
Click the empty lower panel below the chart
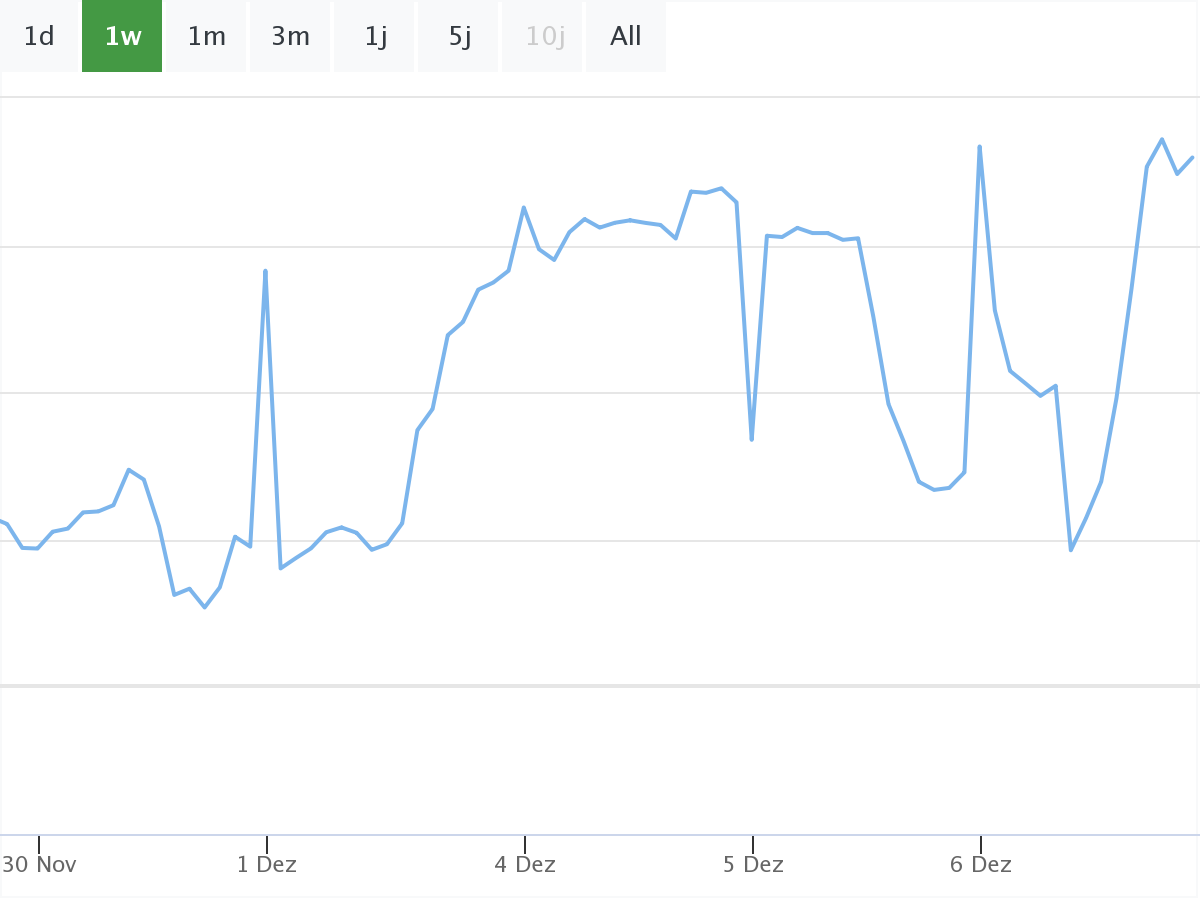coord(600,760)
